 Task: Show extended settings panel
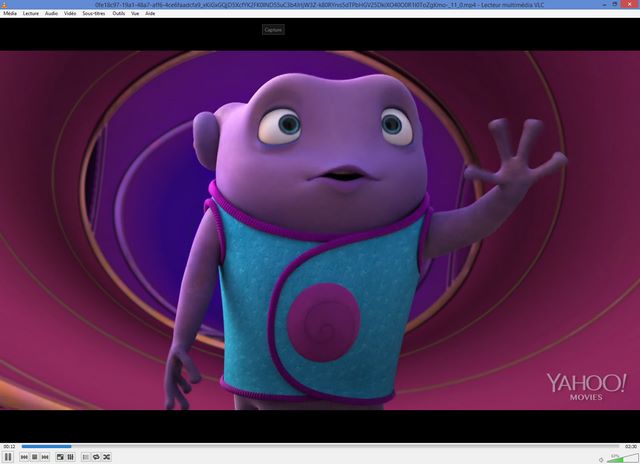(71, 457)
